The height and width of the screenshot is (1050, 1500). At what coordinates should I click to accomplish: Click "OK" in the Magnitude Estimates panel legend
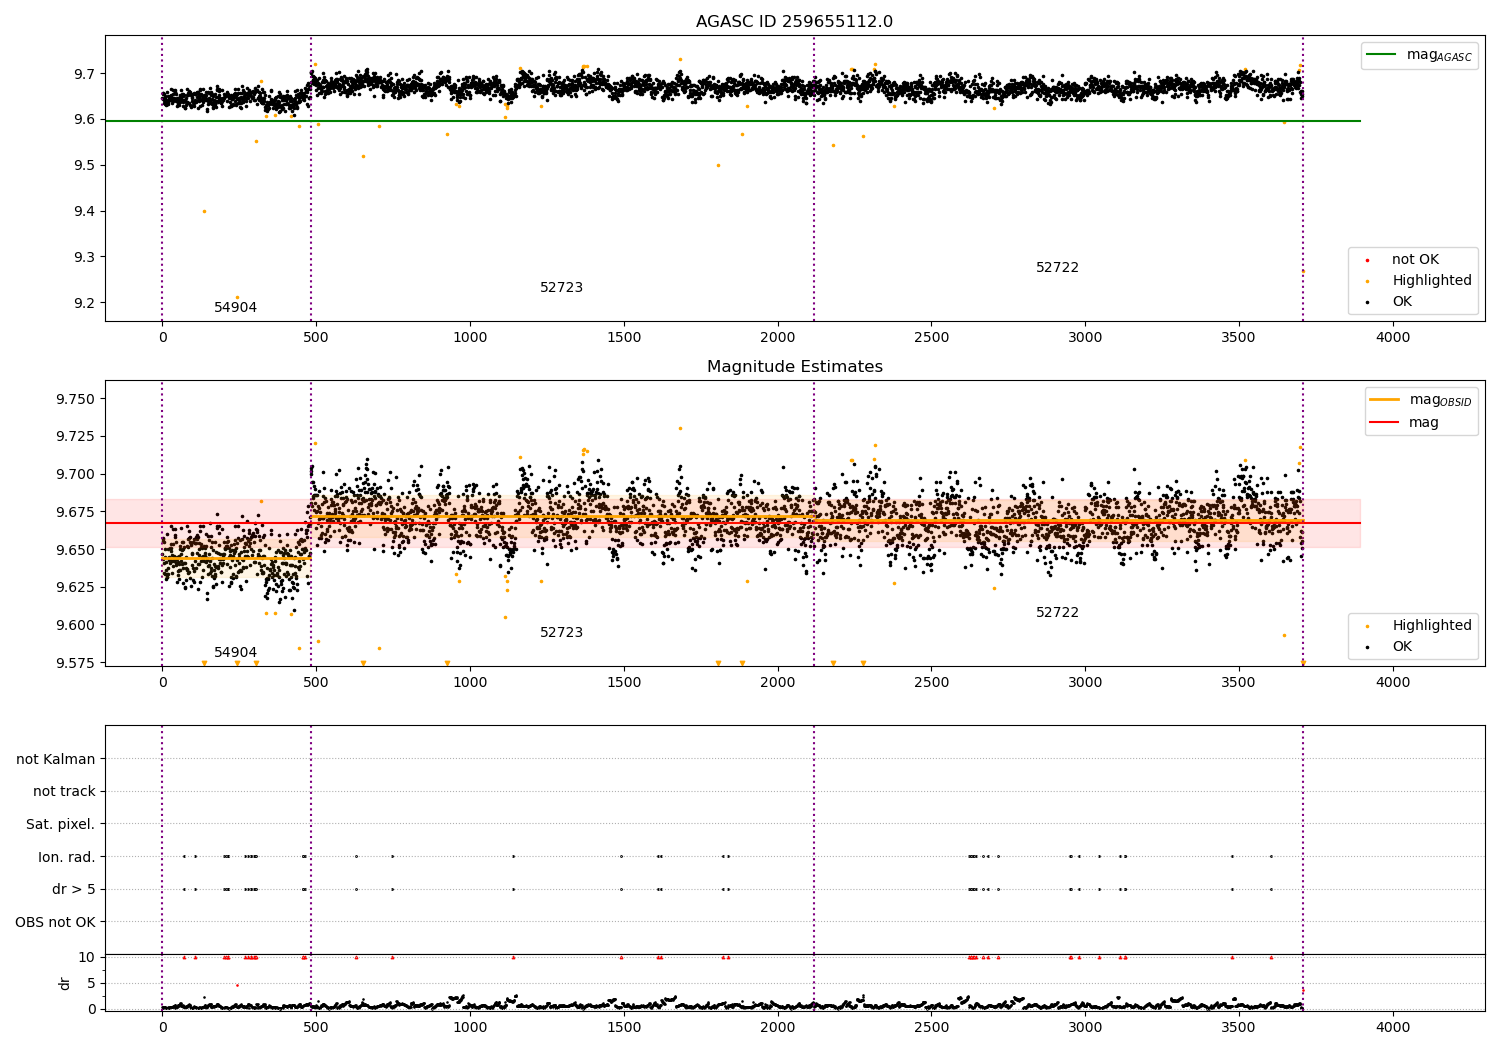coord(1402,647)
